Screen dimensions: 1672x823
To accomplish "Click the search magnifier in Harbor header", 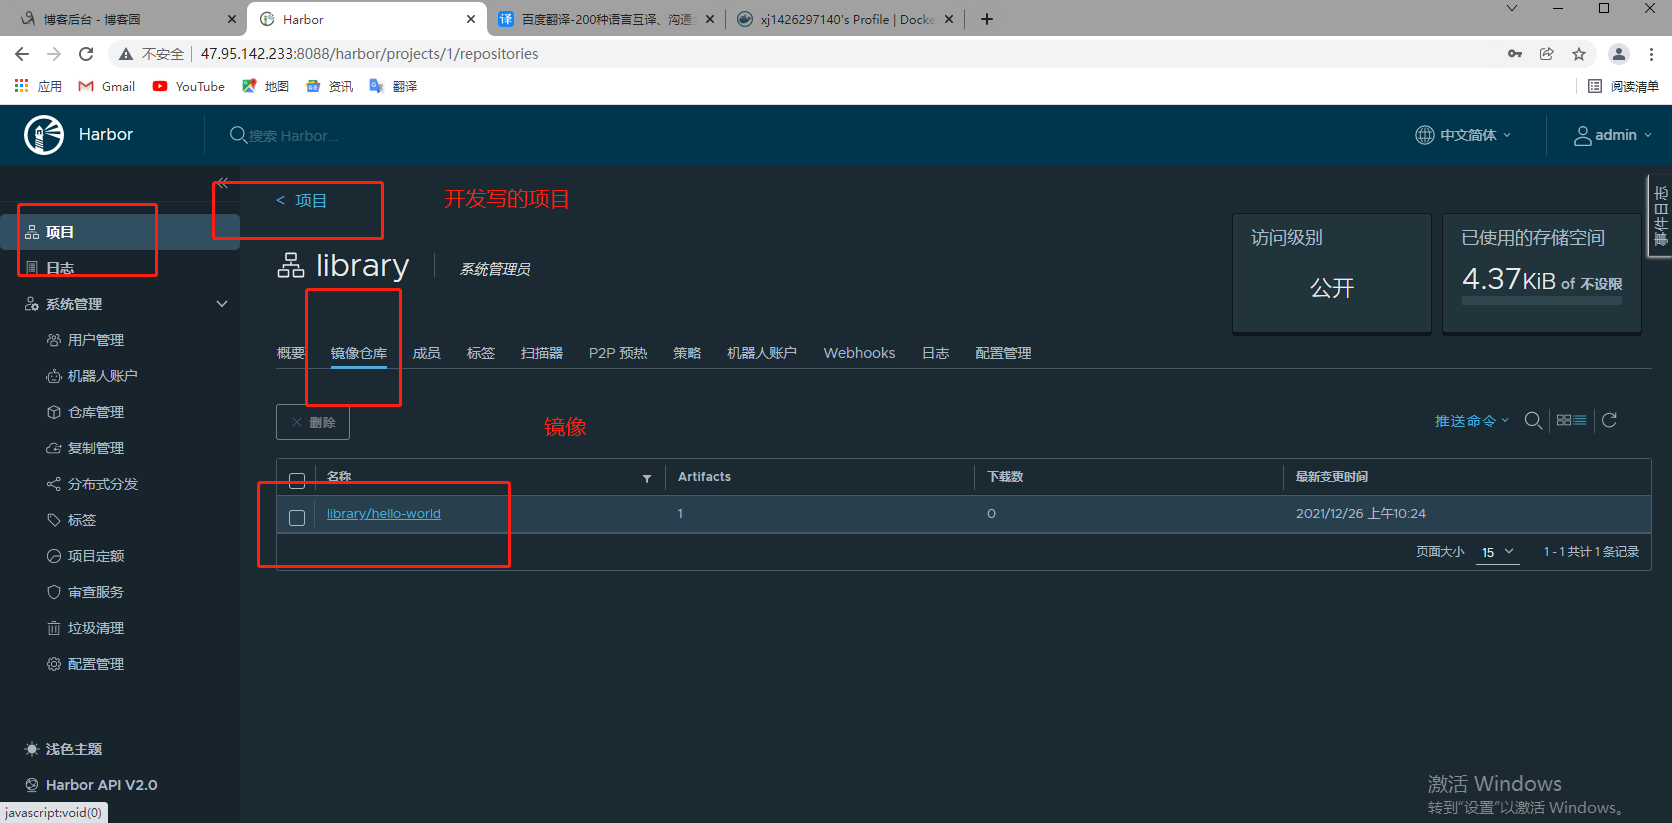I will [x=238, y=135].
